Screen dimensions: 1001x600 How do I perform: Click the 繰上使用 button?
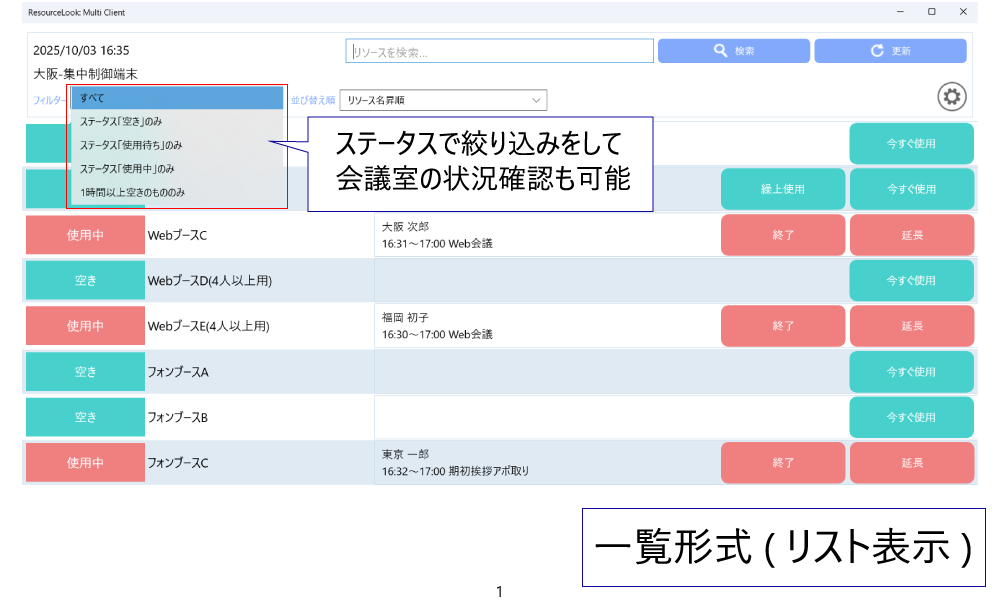(783, 189)
